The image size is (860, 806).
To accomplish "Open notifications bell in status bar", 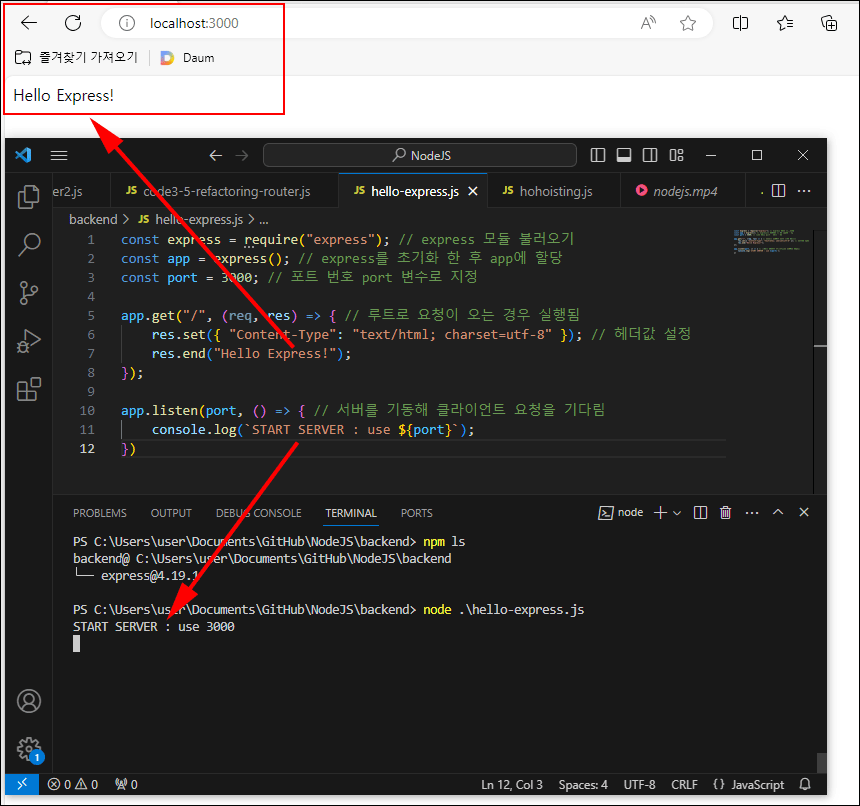I will point(805,785).
